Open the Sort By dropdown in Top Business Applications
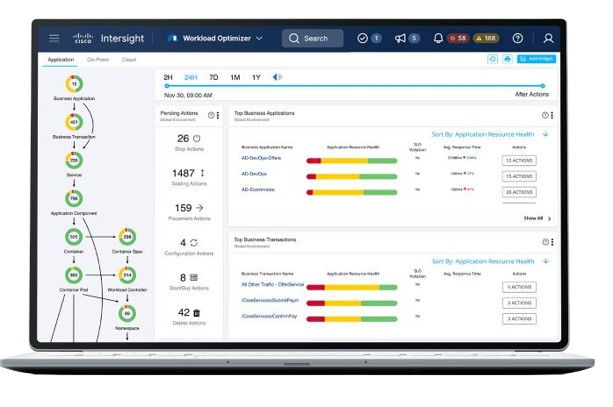Image resolution: width=613 pixels, height=407 pixels. [482, 134]
